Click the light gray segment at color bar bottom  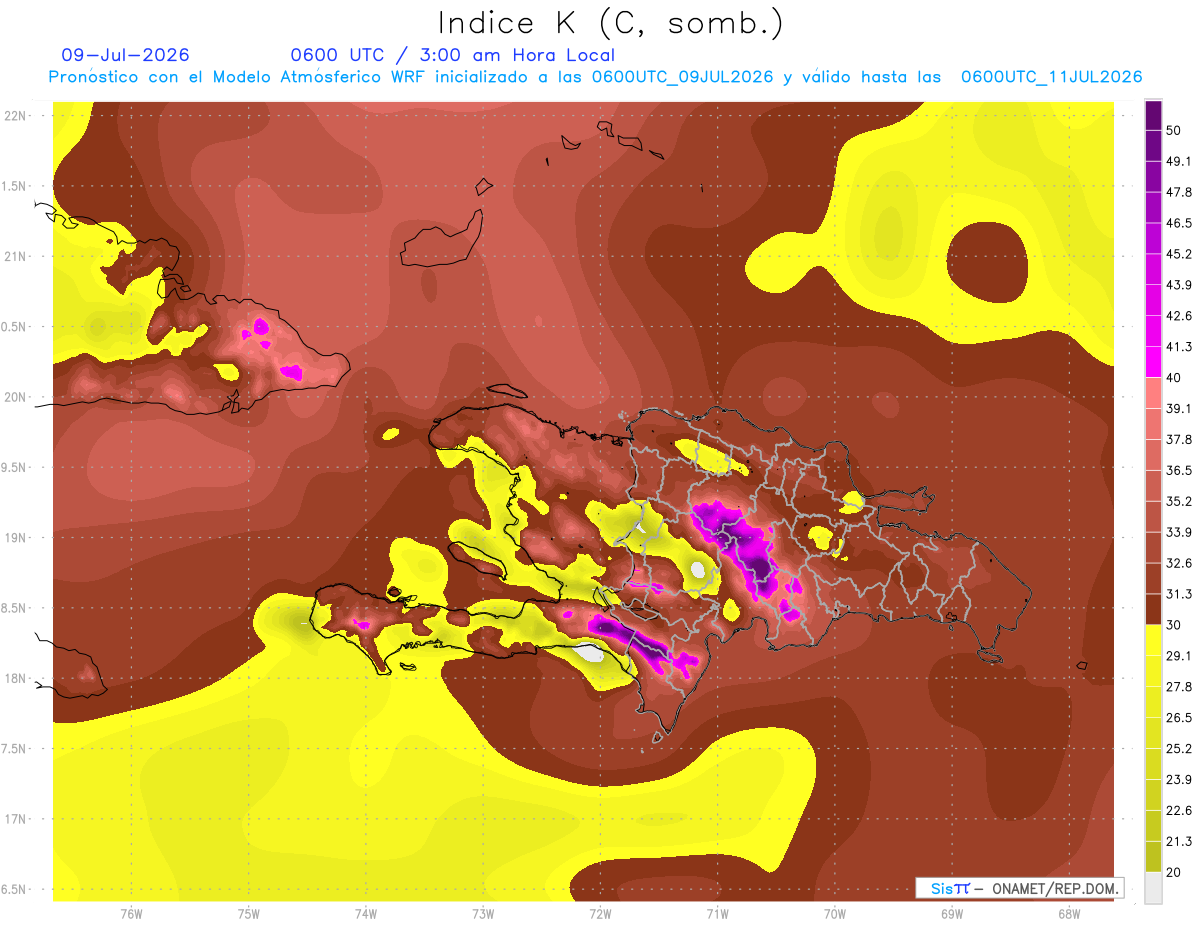tap(1153, 888)
